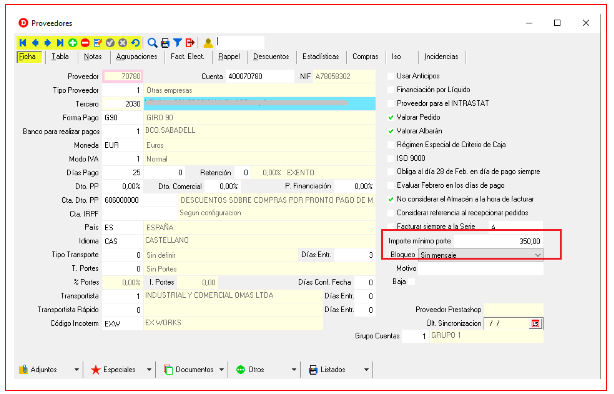
Task: Toggle the Baja checkbox
Action: pyautogui.click(x=411, y=282)
